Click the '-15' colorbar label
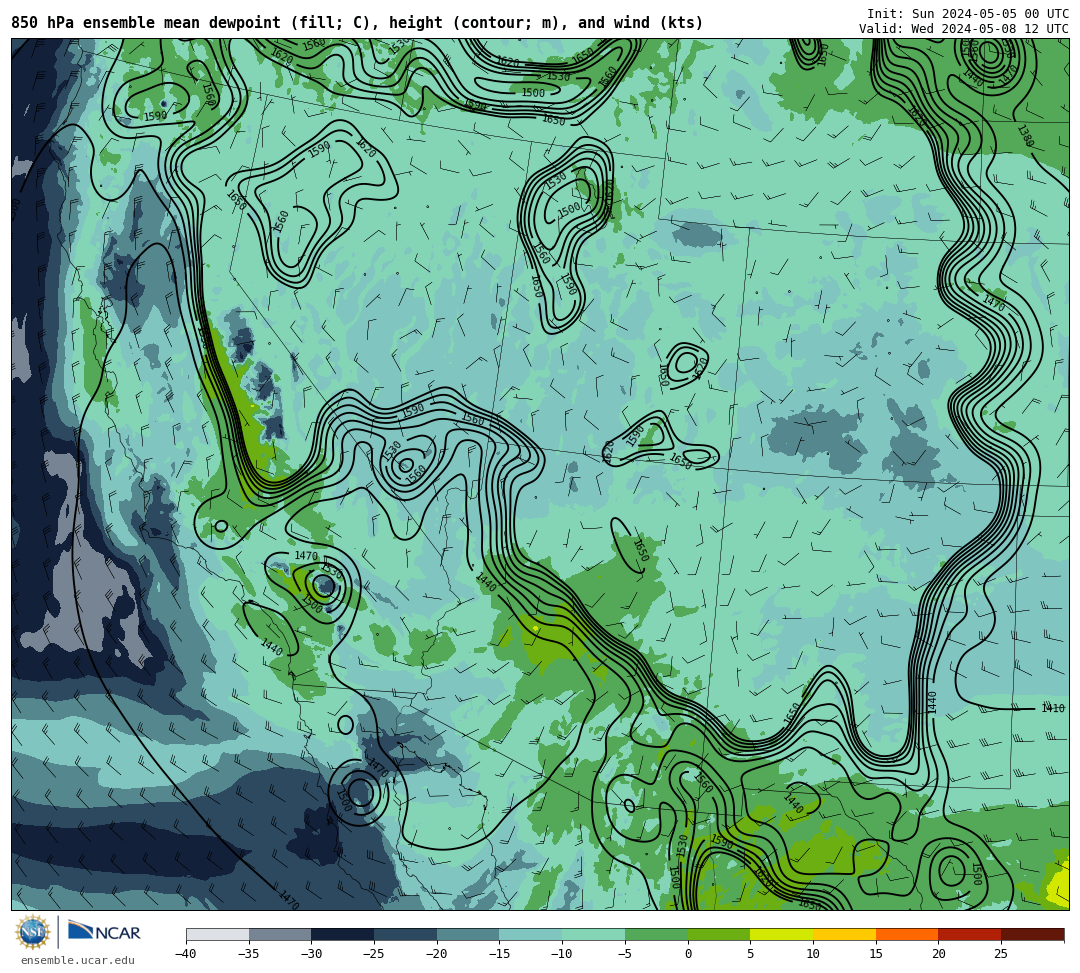 point(499,954)
